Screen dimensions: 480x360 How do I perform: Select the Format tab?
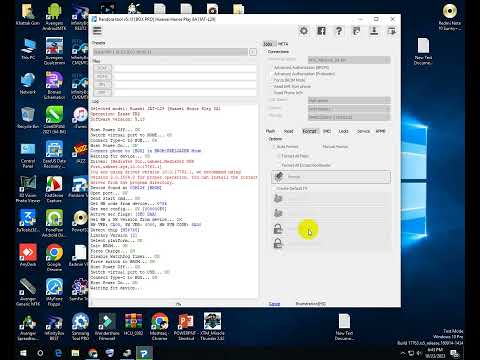click(x=309, y=131)
